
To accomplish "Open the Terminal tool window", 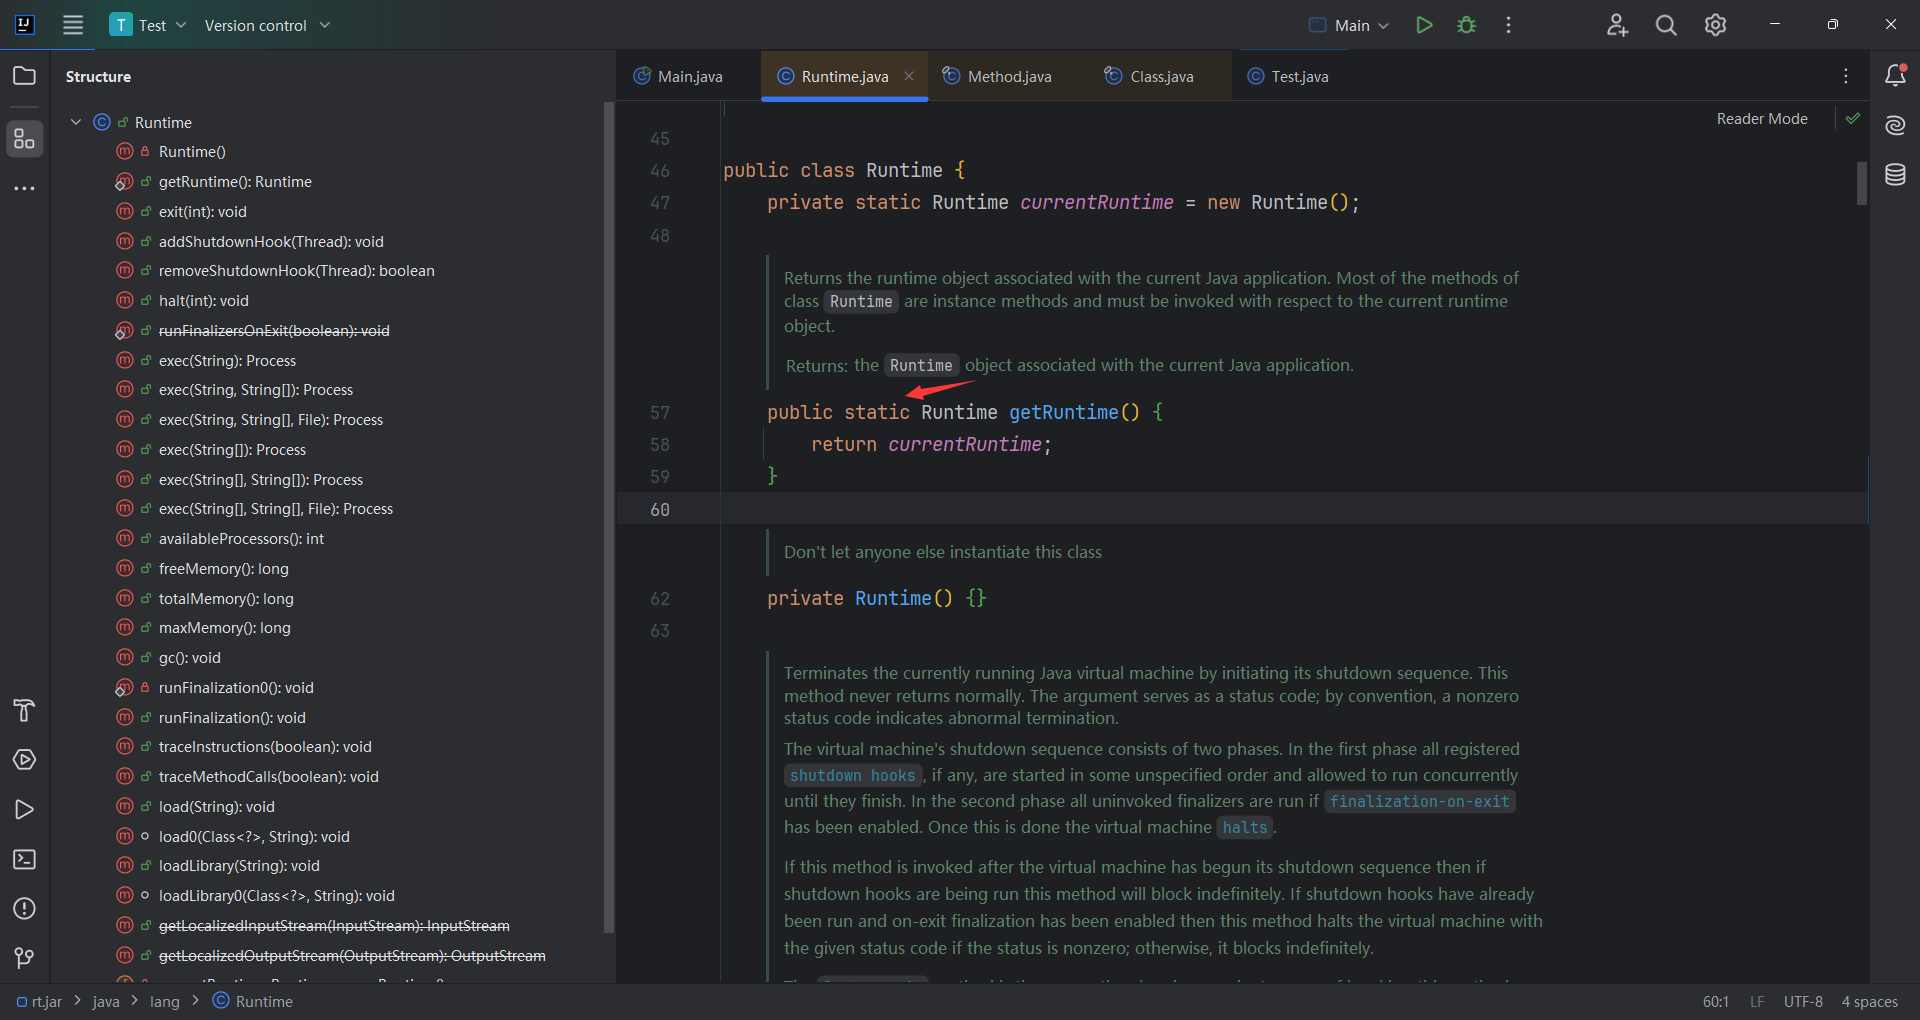I will tap(24, 859).
